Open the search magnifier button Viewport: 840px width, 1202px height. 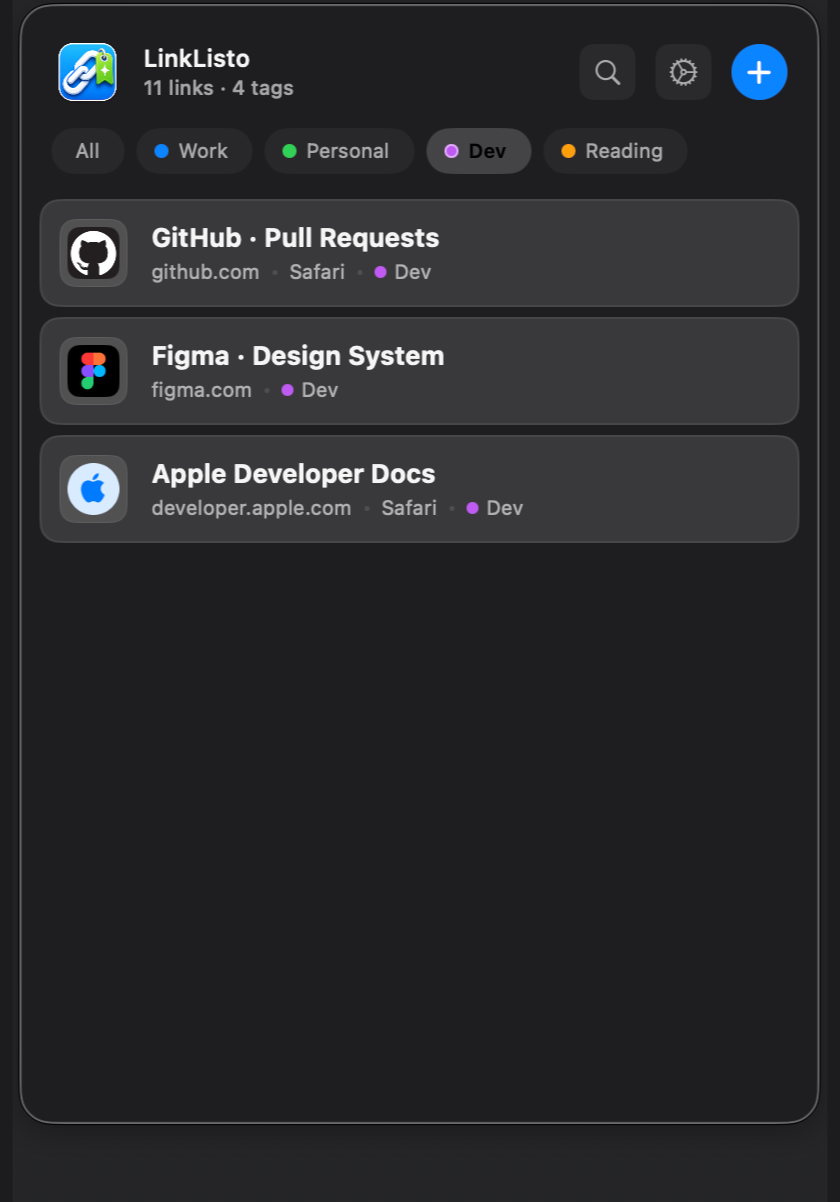point(607,72)
